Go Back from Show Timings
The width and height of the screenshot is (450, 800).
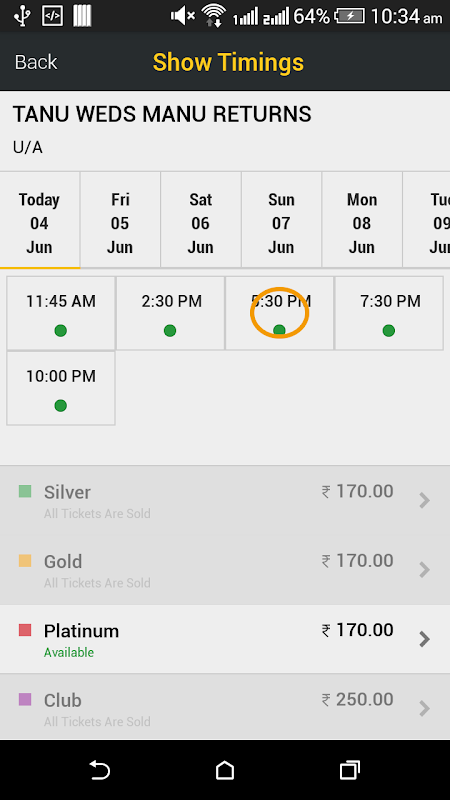tap(36, 62)
